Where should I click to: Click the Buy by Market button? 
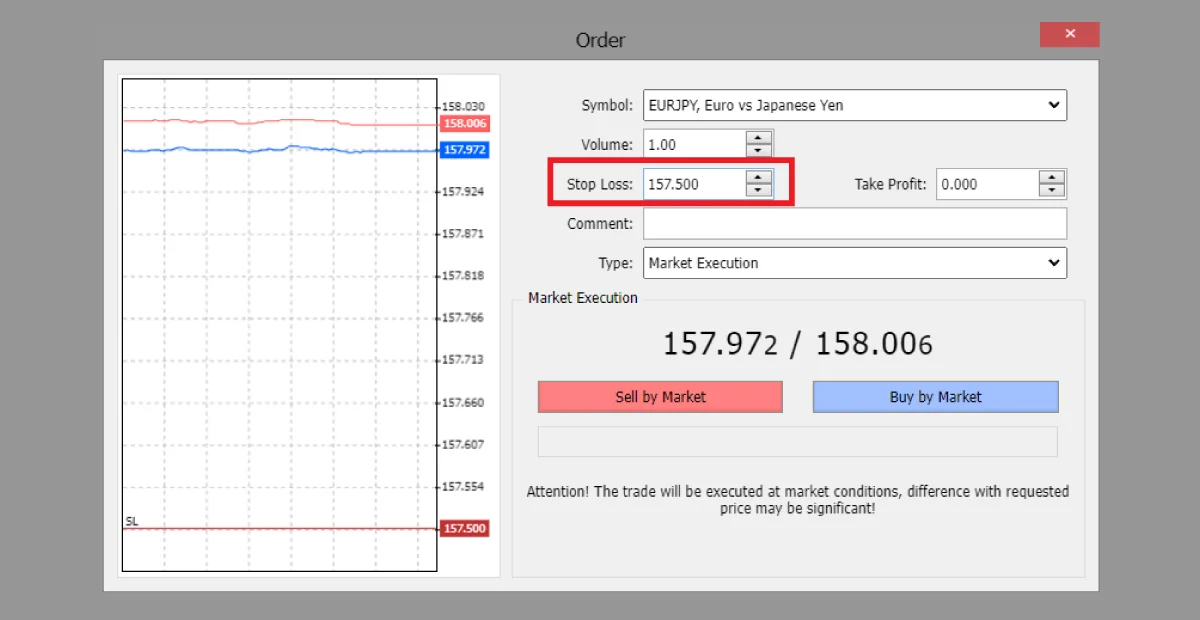pos(934,396)
